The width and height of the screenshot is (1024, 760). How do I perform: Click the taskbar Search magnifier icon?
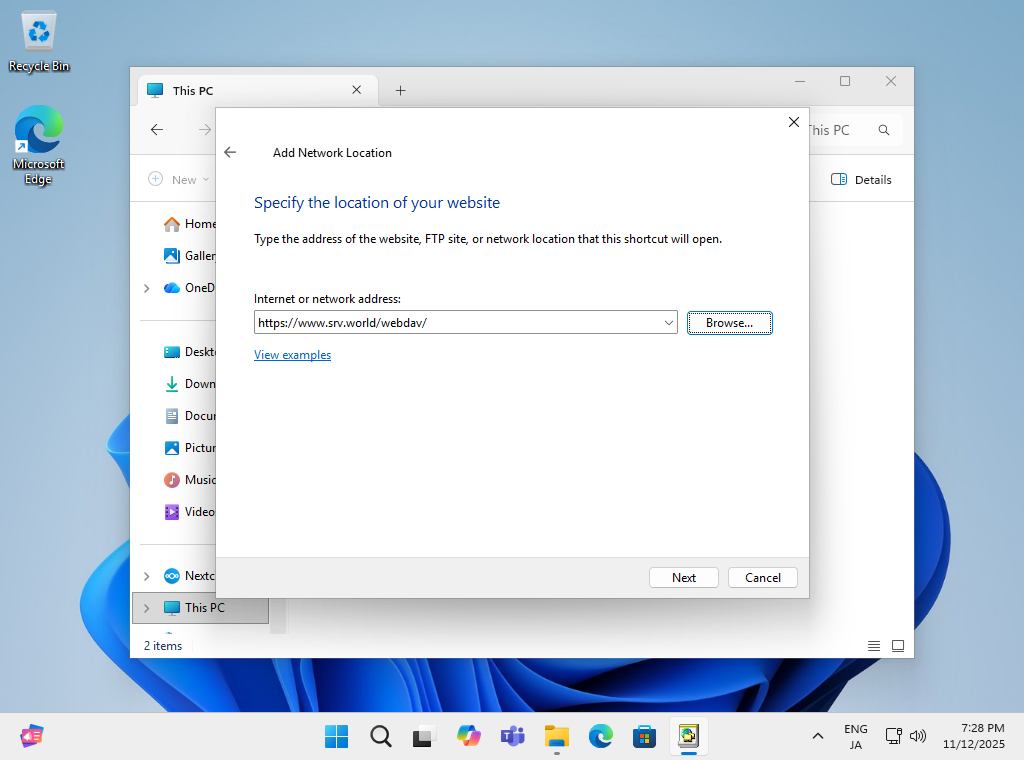[x=381, y=737]
